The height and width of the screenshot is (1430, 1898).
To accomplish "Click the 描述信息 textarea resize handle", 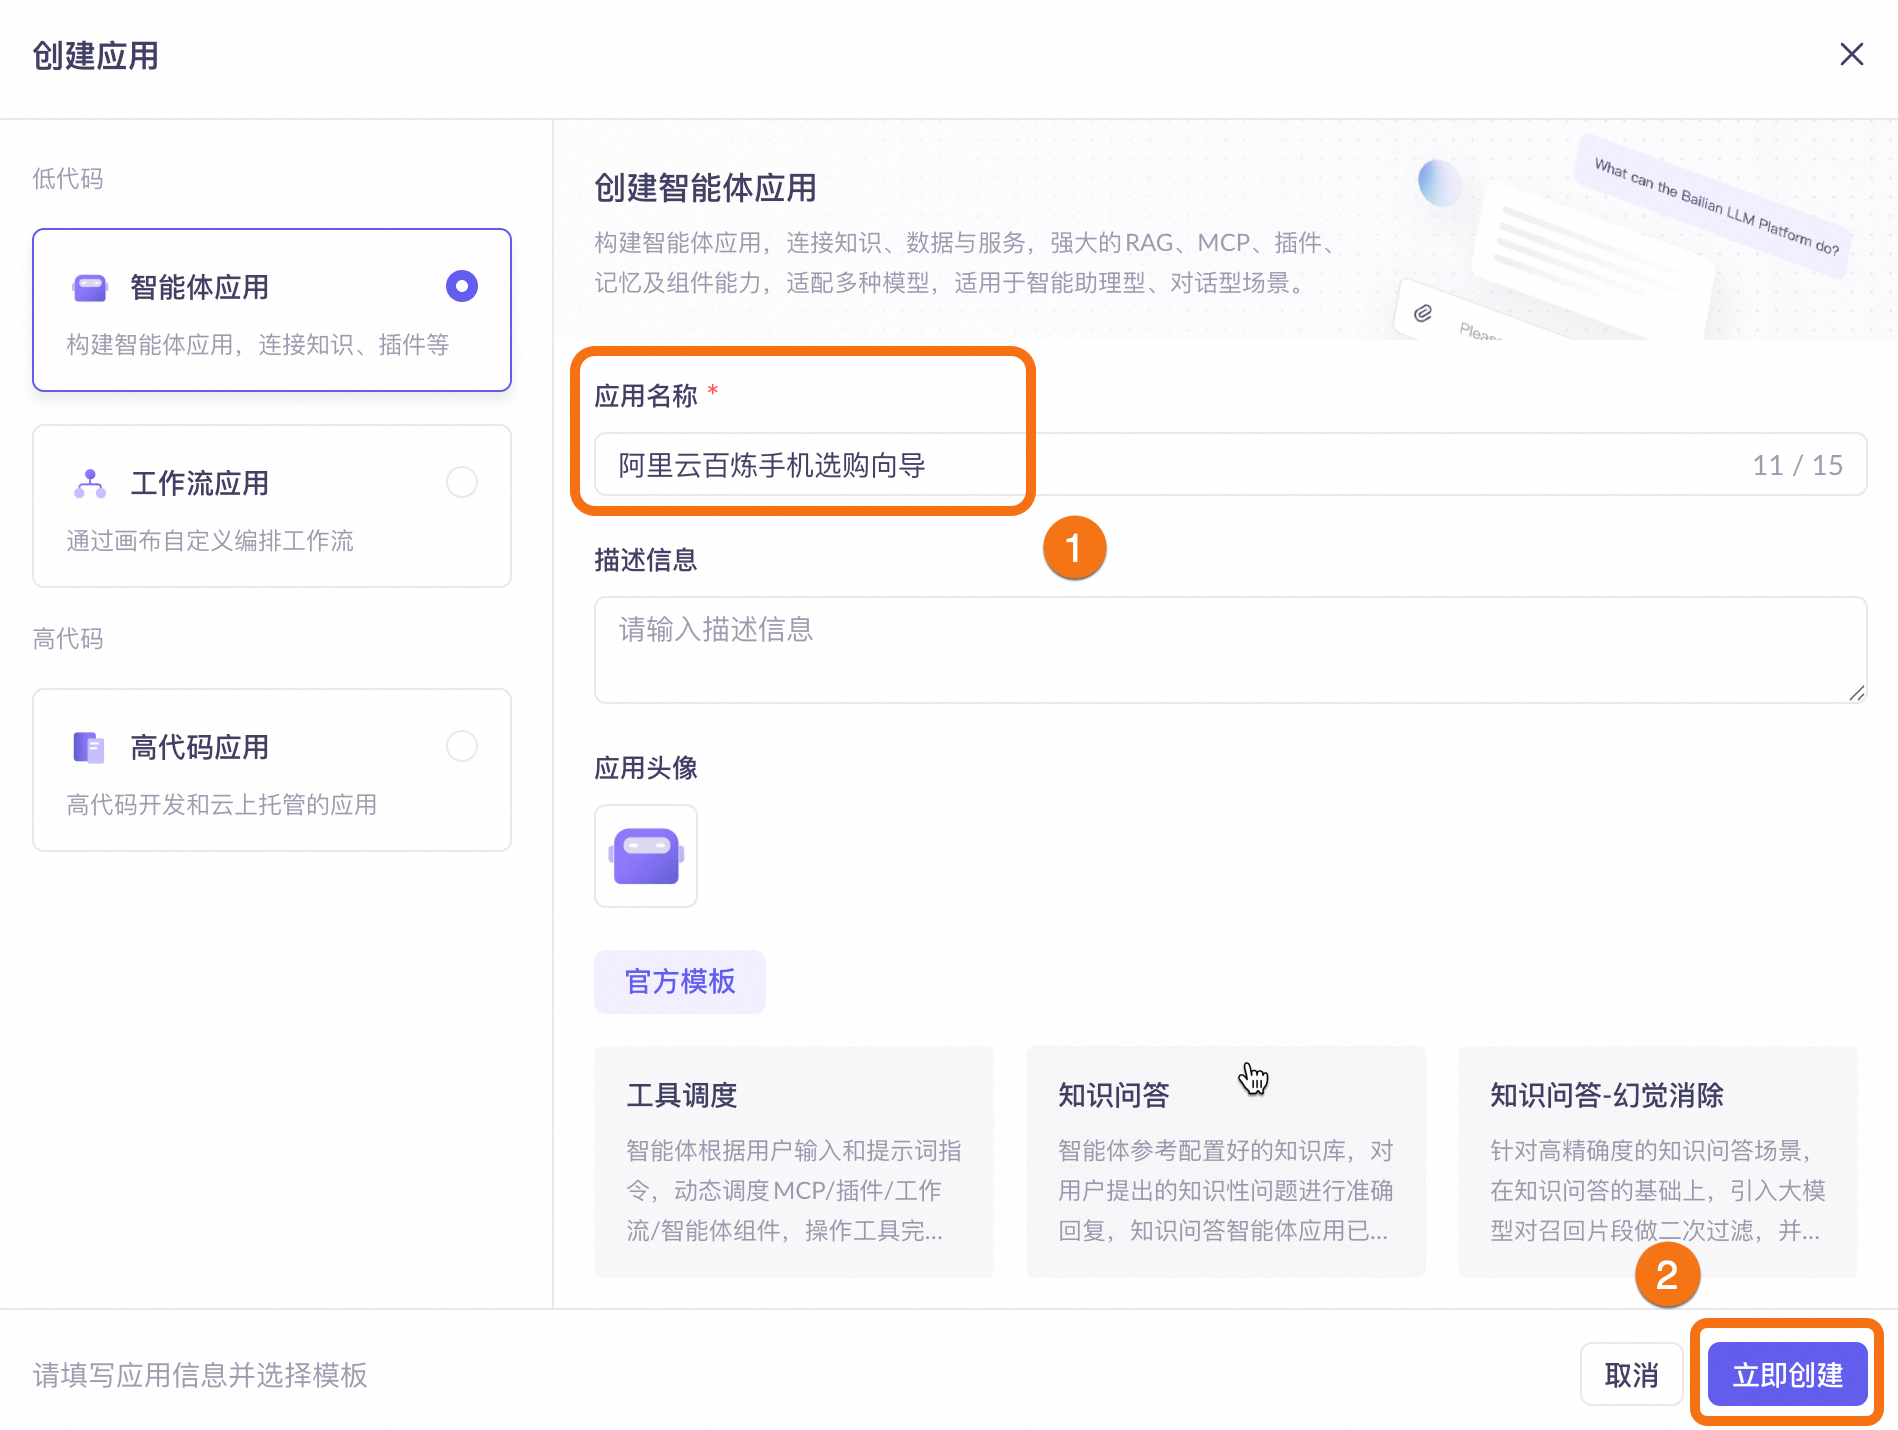I will [x=1856, y=692].
